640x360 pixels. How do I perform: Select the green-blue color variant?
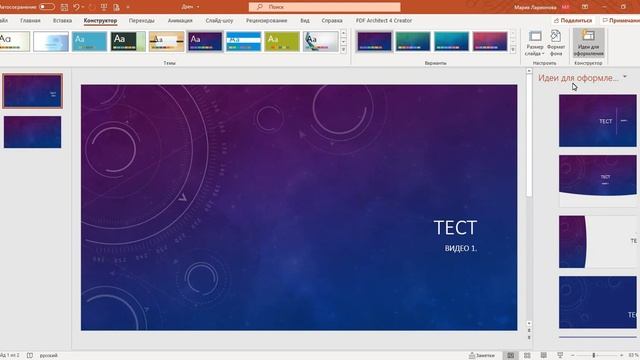coord(413,41)
